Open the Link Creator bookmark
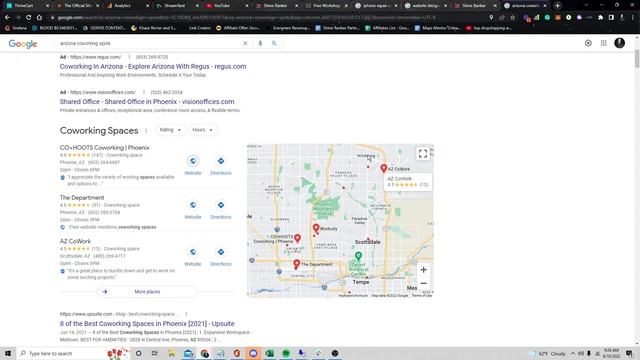Screen dimensions: 640x360 click(200, 28)
